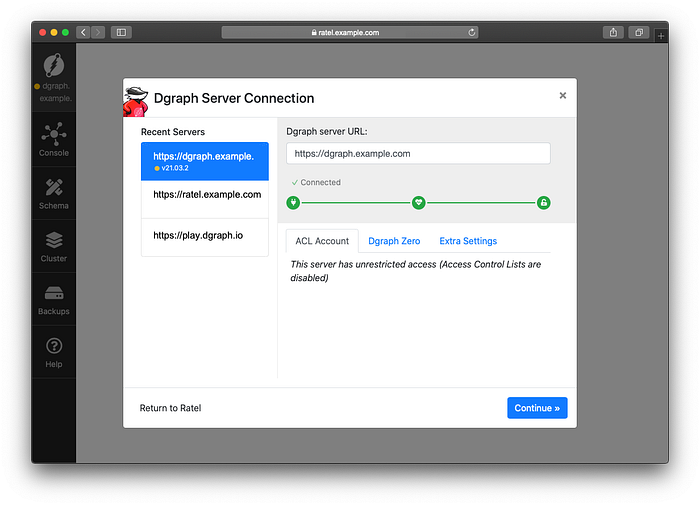Image resolution: width=700 pixels, height=505 pixels.
Task: Click the Dgraph server URL input field
Action: point(418,154)
